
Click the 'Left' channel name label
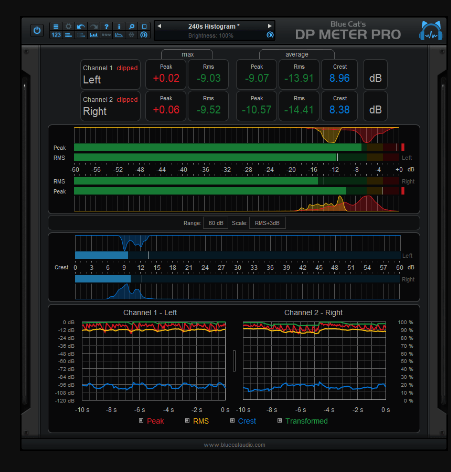point(92,80)
